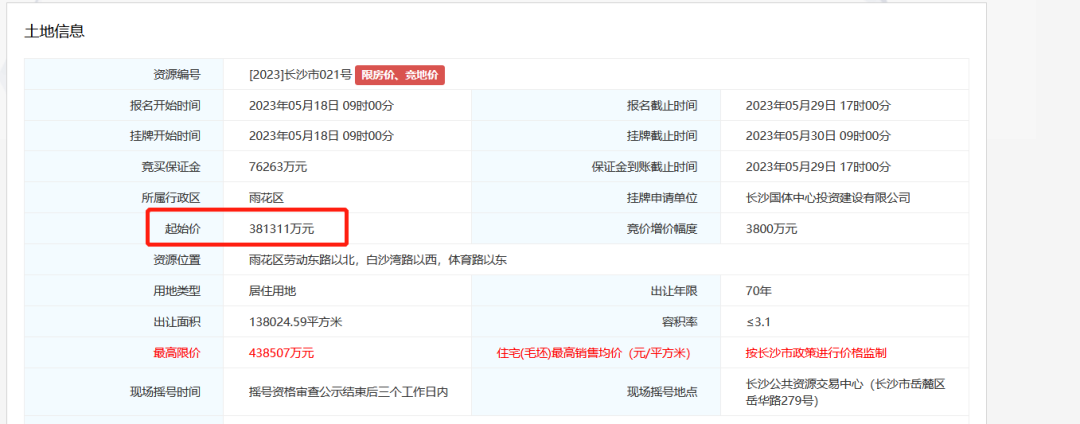Click the red 最高限价 label
Image resolution: width=1080 pixels, height=424 pixels.
pos(177,353)
